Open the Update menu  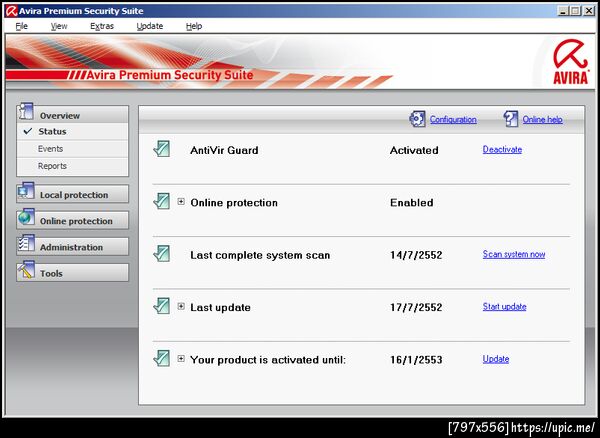150,26
